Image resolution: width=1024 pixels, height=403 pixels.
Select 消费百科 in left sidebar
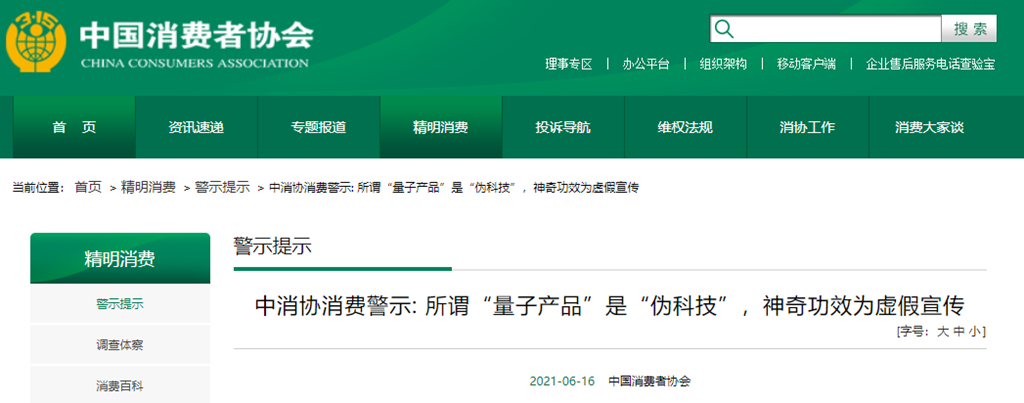point(120,386)
